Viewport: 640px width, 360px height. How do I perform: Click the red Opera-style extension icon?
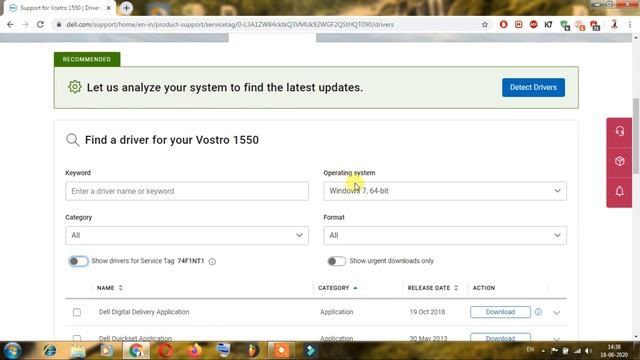click(x=503, y=24)
